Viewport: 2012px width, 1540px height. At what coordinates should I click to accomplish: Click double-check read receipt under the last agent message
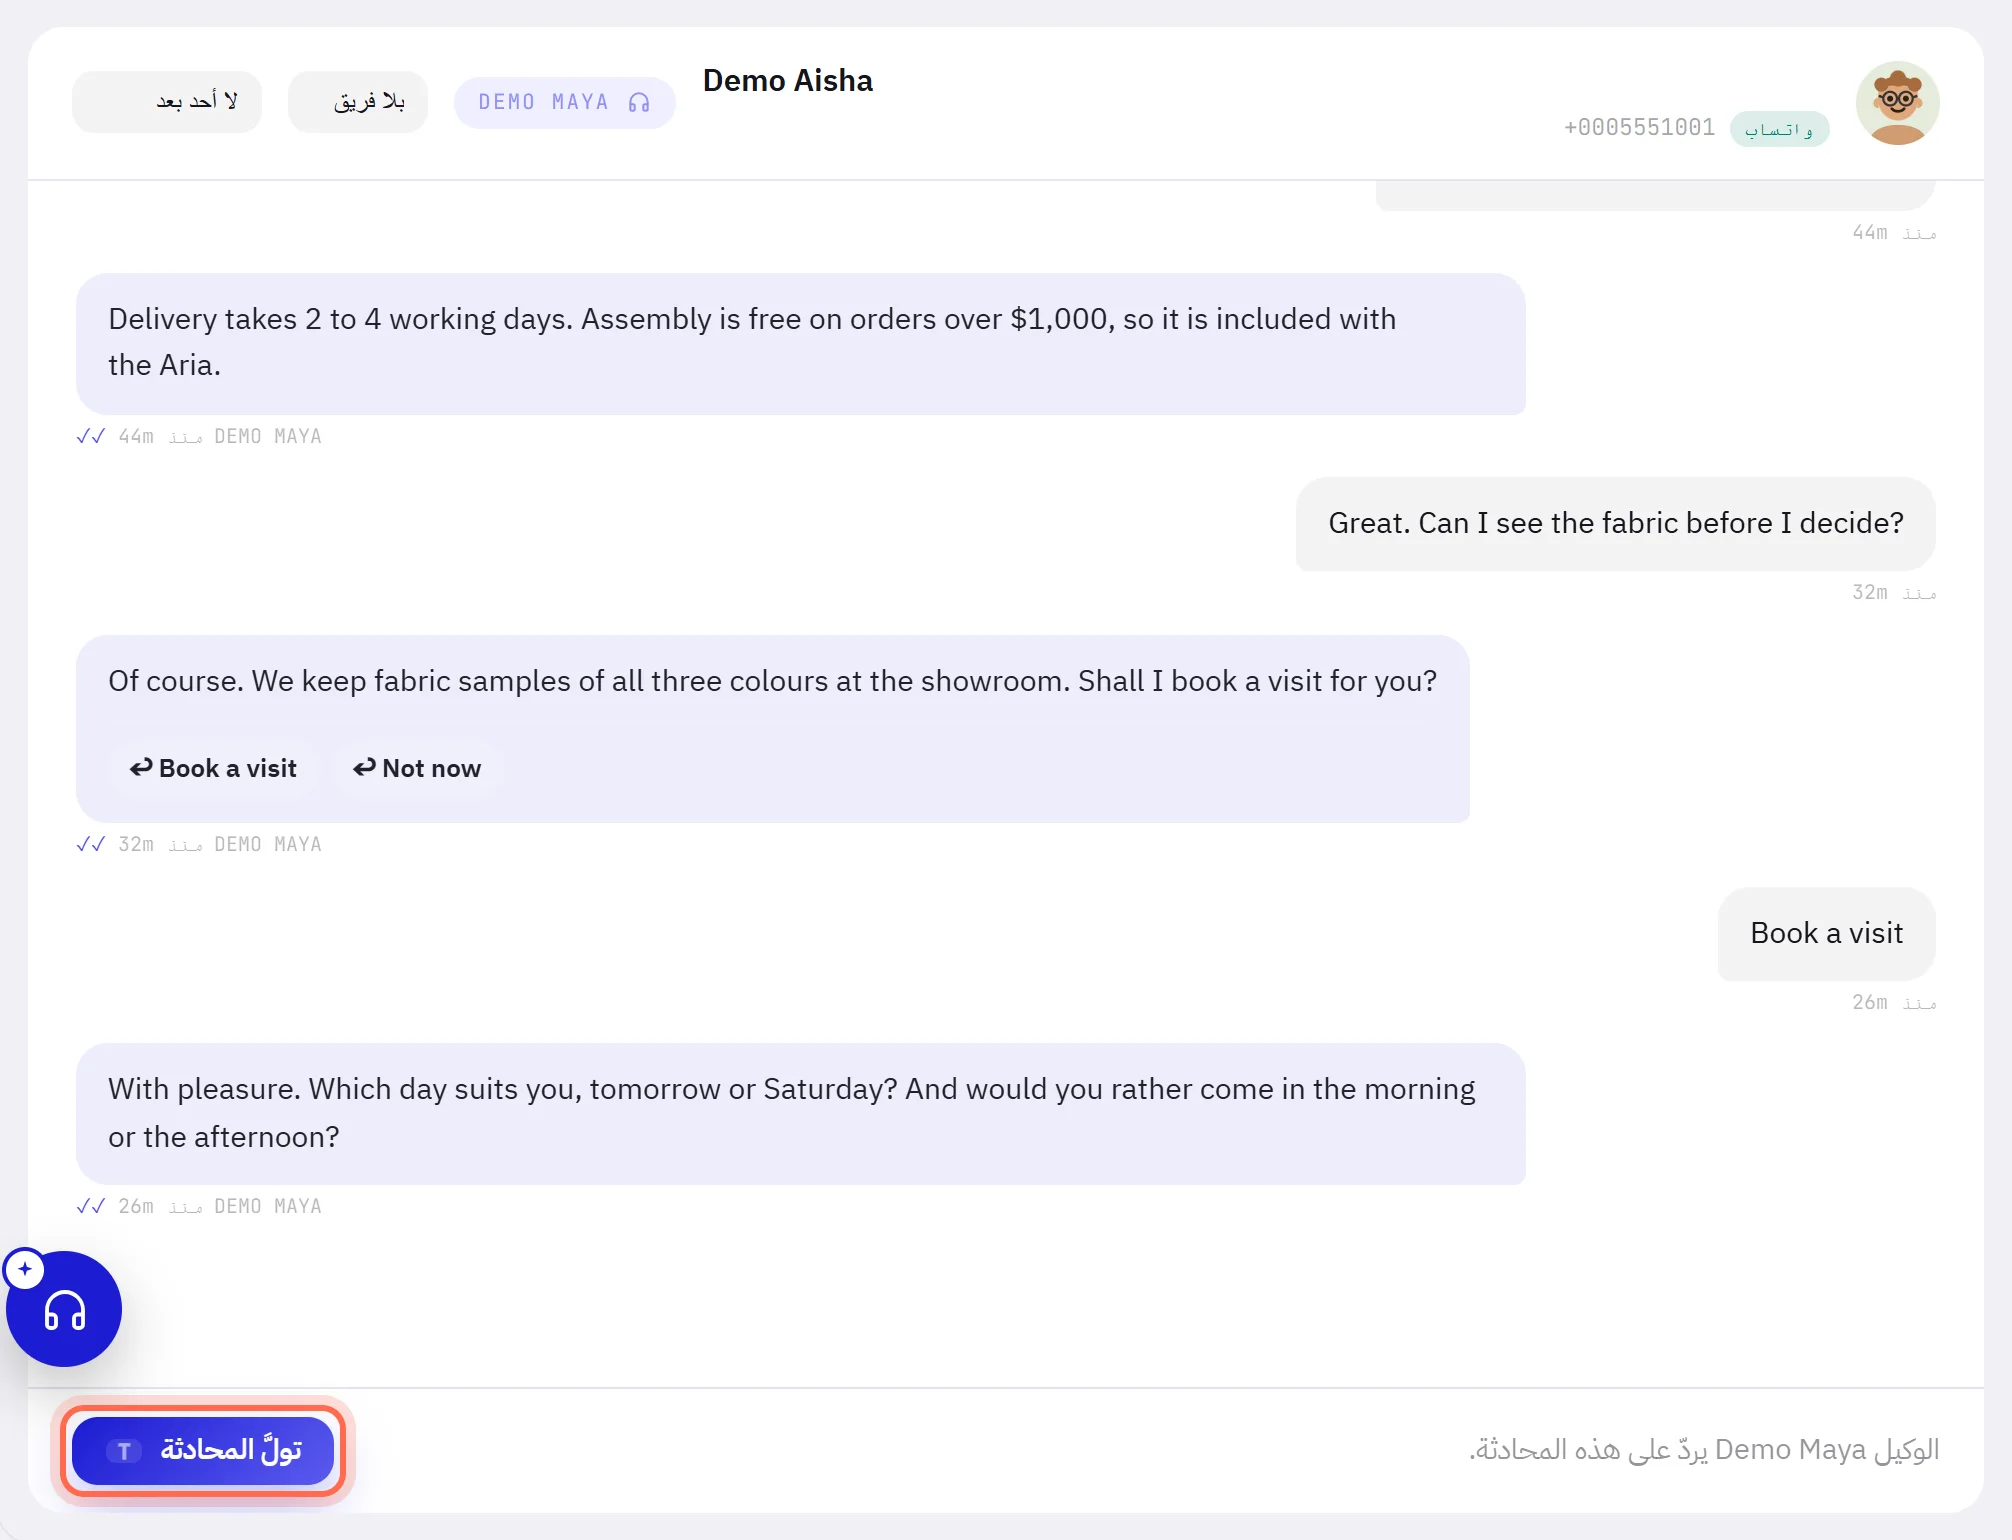[90, 1206]
